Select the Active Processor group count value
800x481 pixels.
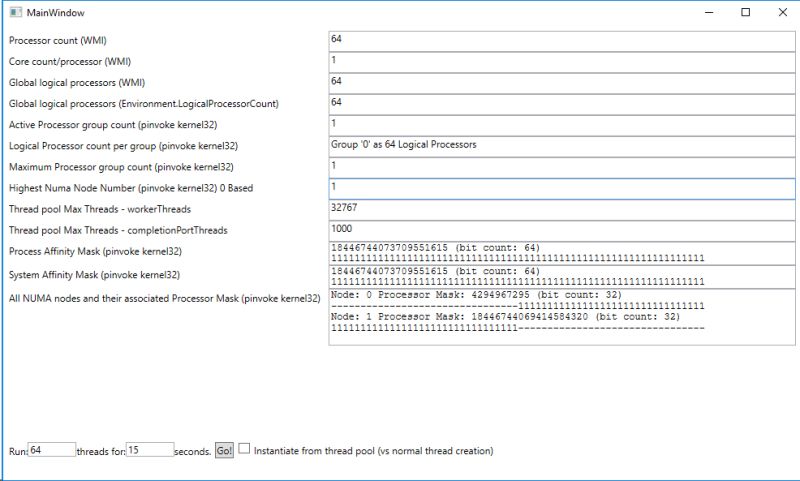click(562, 125)
